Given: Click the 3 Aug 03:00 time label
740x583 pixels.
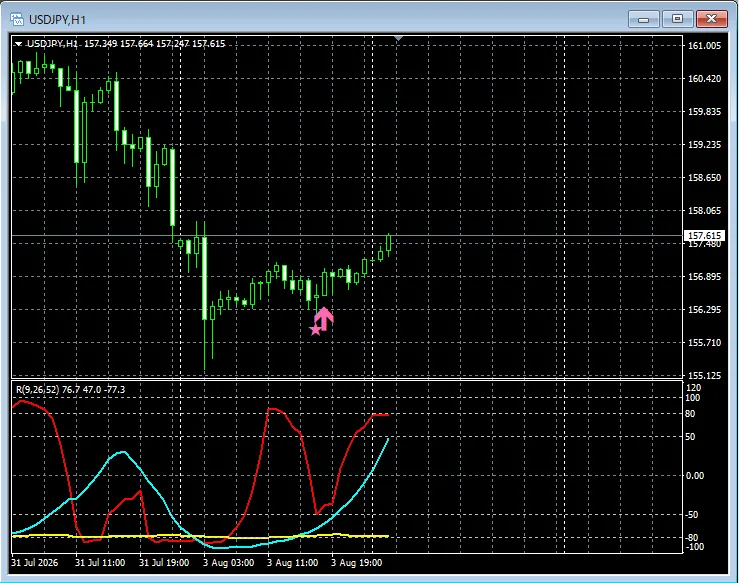Looking at the screenshot, I should pyautogui.click(x=228, y=563).
